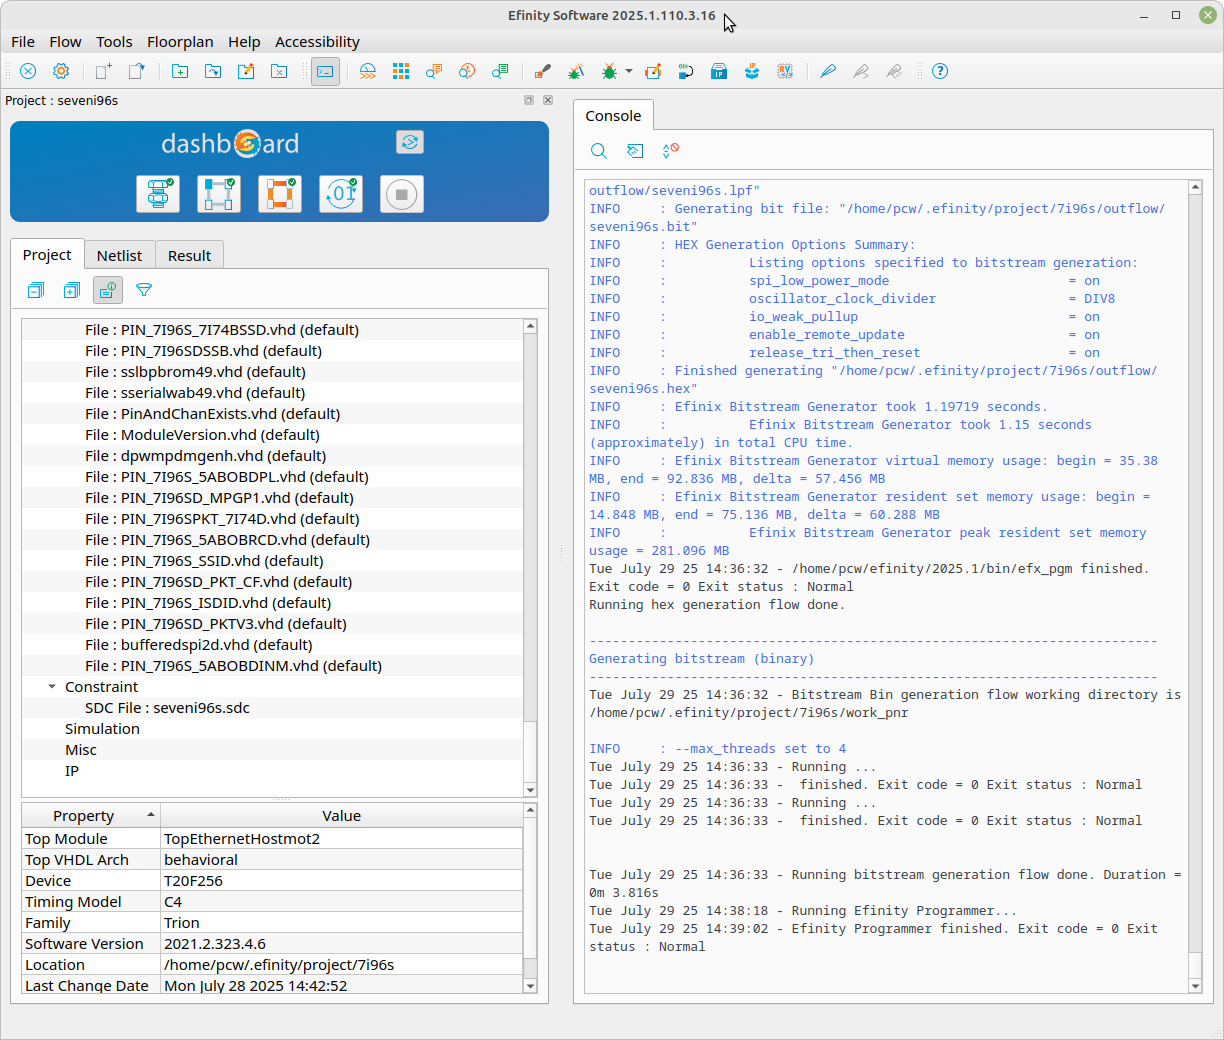1224x1040 pixels.
Task: Open the orange gauge tool icon
Action: (368, 71)
